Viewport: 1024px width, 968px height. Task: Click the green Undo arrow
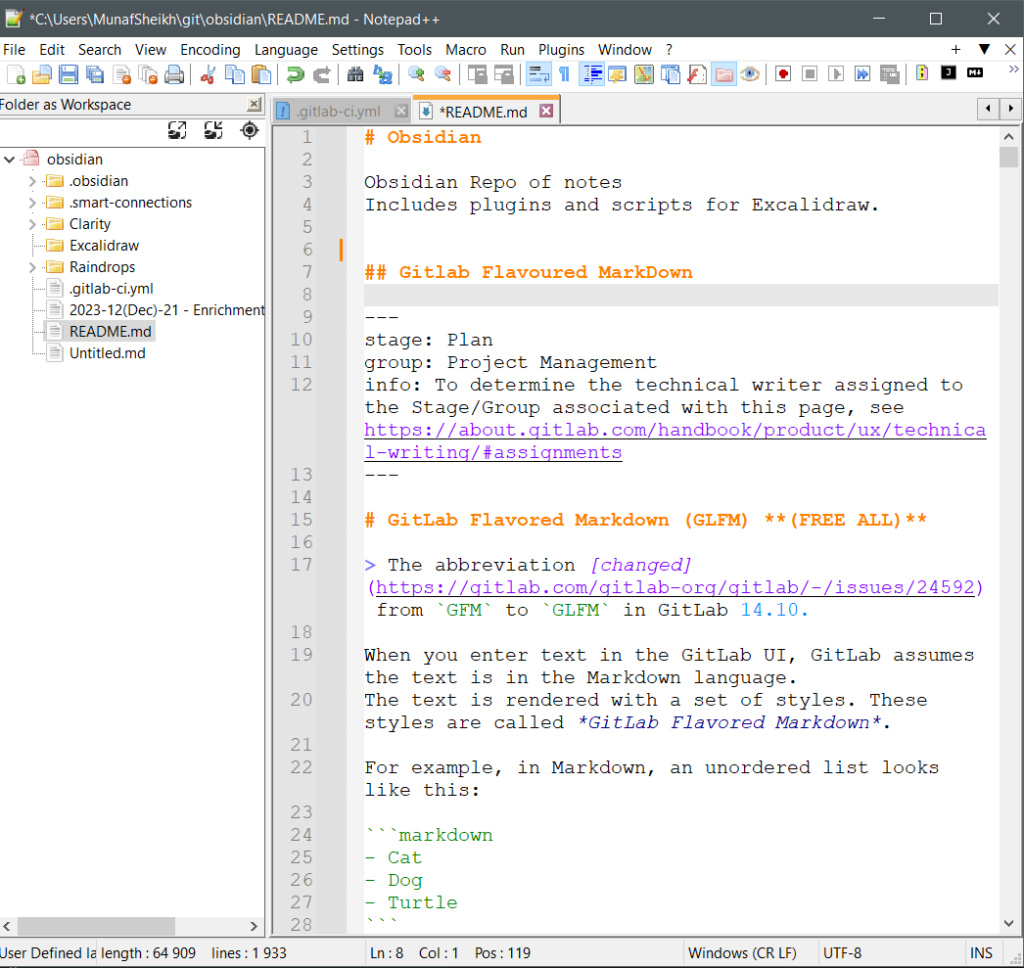click(295, 75)
